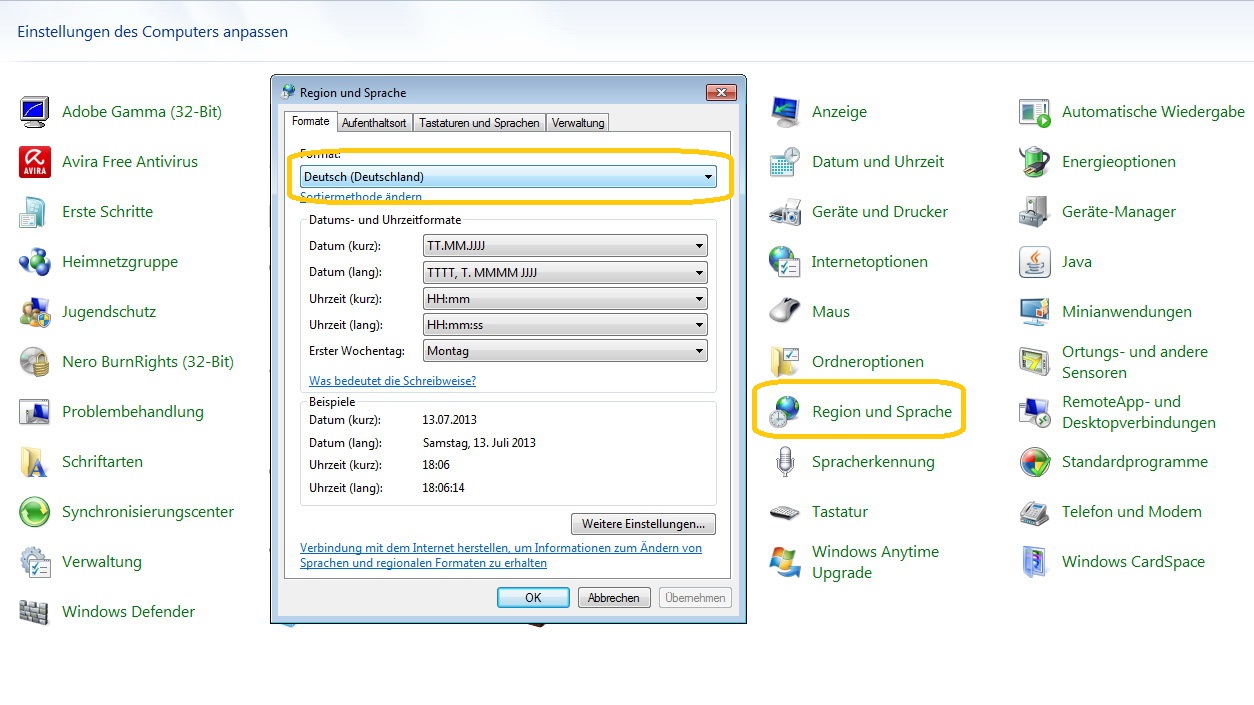Open the Maus settings icon
Screen dimensions: 1254x705
pos(785,312)
